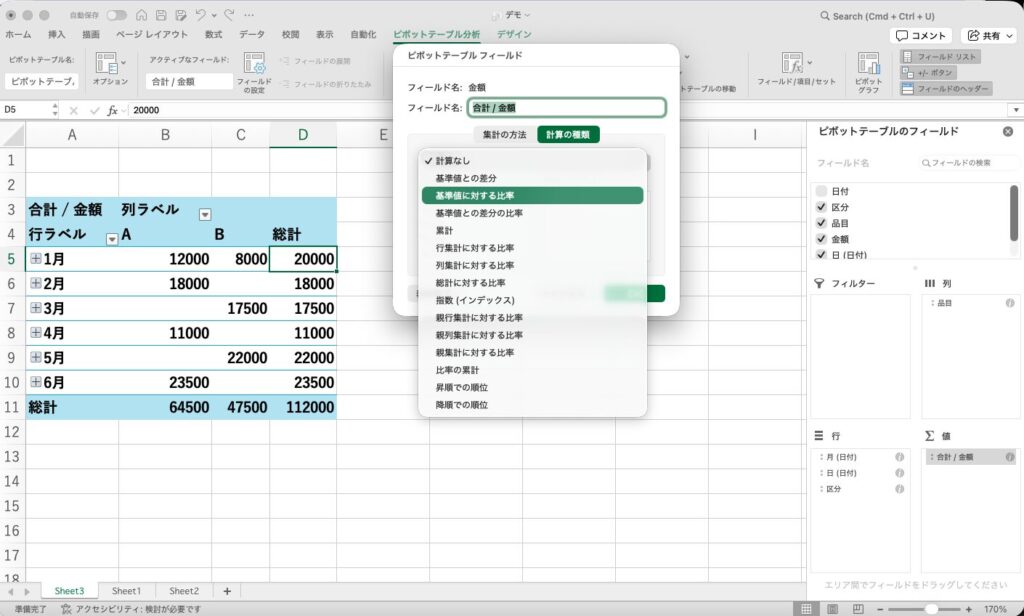Open the 行ラベル filter dropdown
The image size is (1024, 616).
point(112,239)
